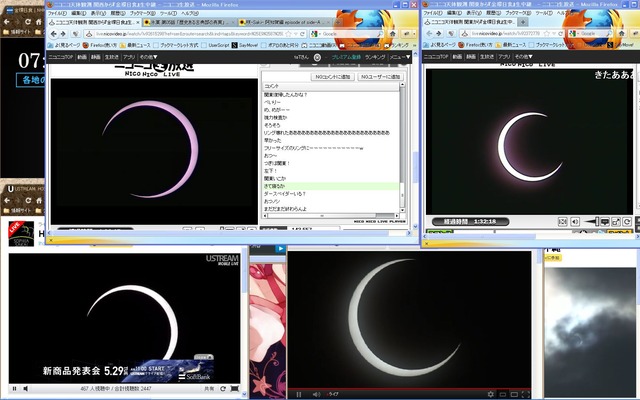Click the 各地 button in the NHK window
The width and height of the screenshot is (640, 400).
point(31,80)
